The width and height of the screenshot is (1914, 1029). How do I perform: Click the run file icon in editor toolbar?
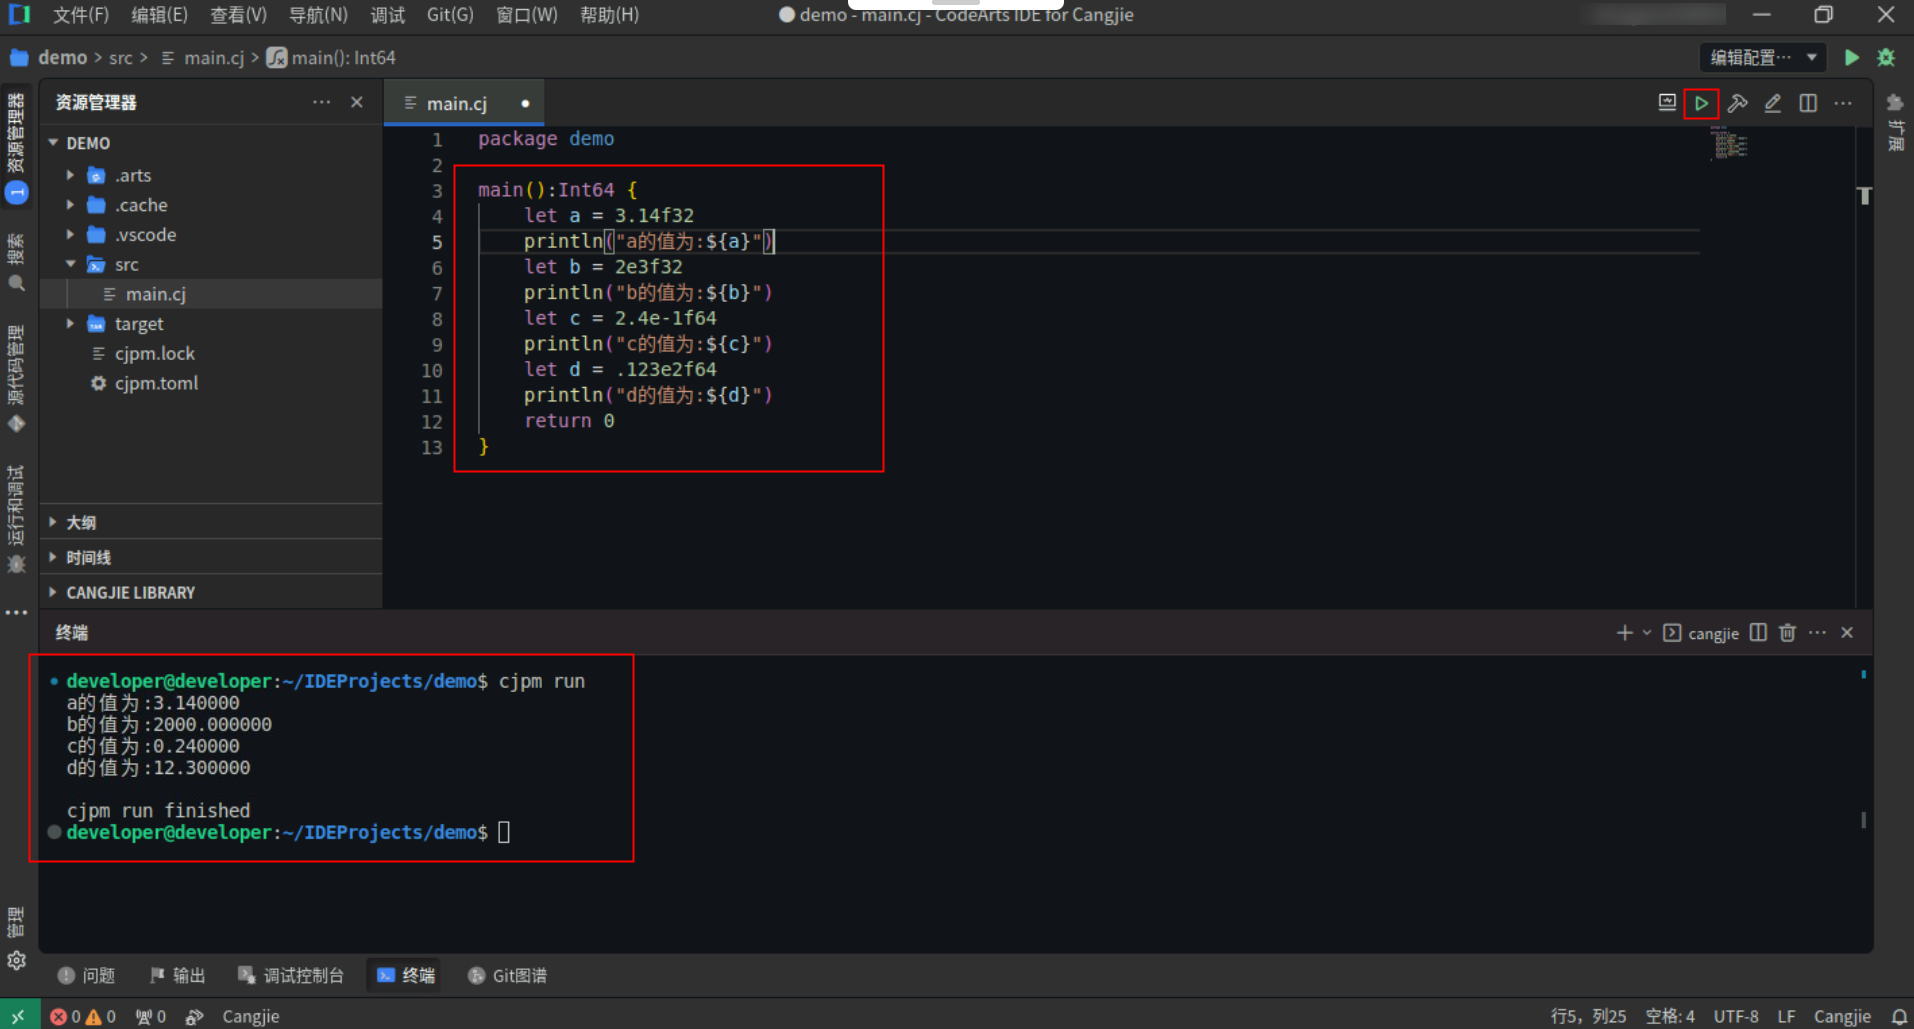pyautogui.click(x=1700, y=104)
